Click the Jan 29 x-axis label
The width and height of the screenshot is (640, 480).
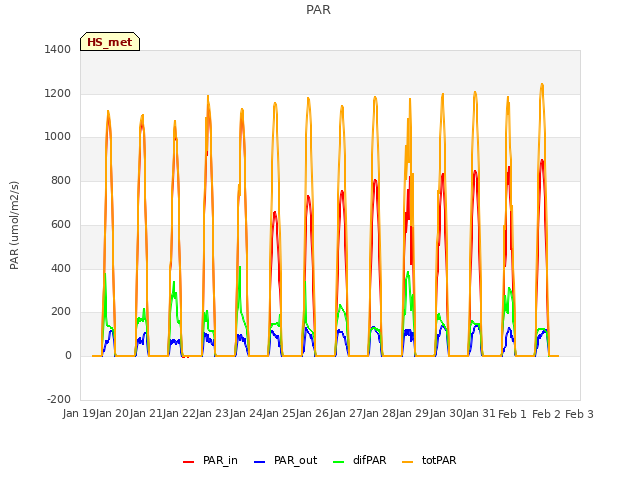(x=412, y=413)
